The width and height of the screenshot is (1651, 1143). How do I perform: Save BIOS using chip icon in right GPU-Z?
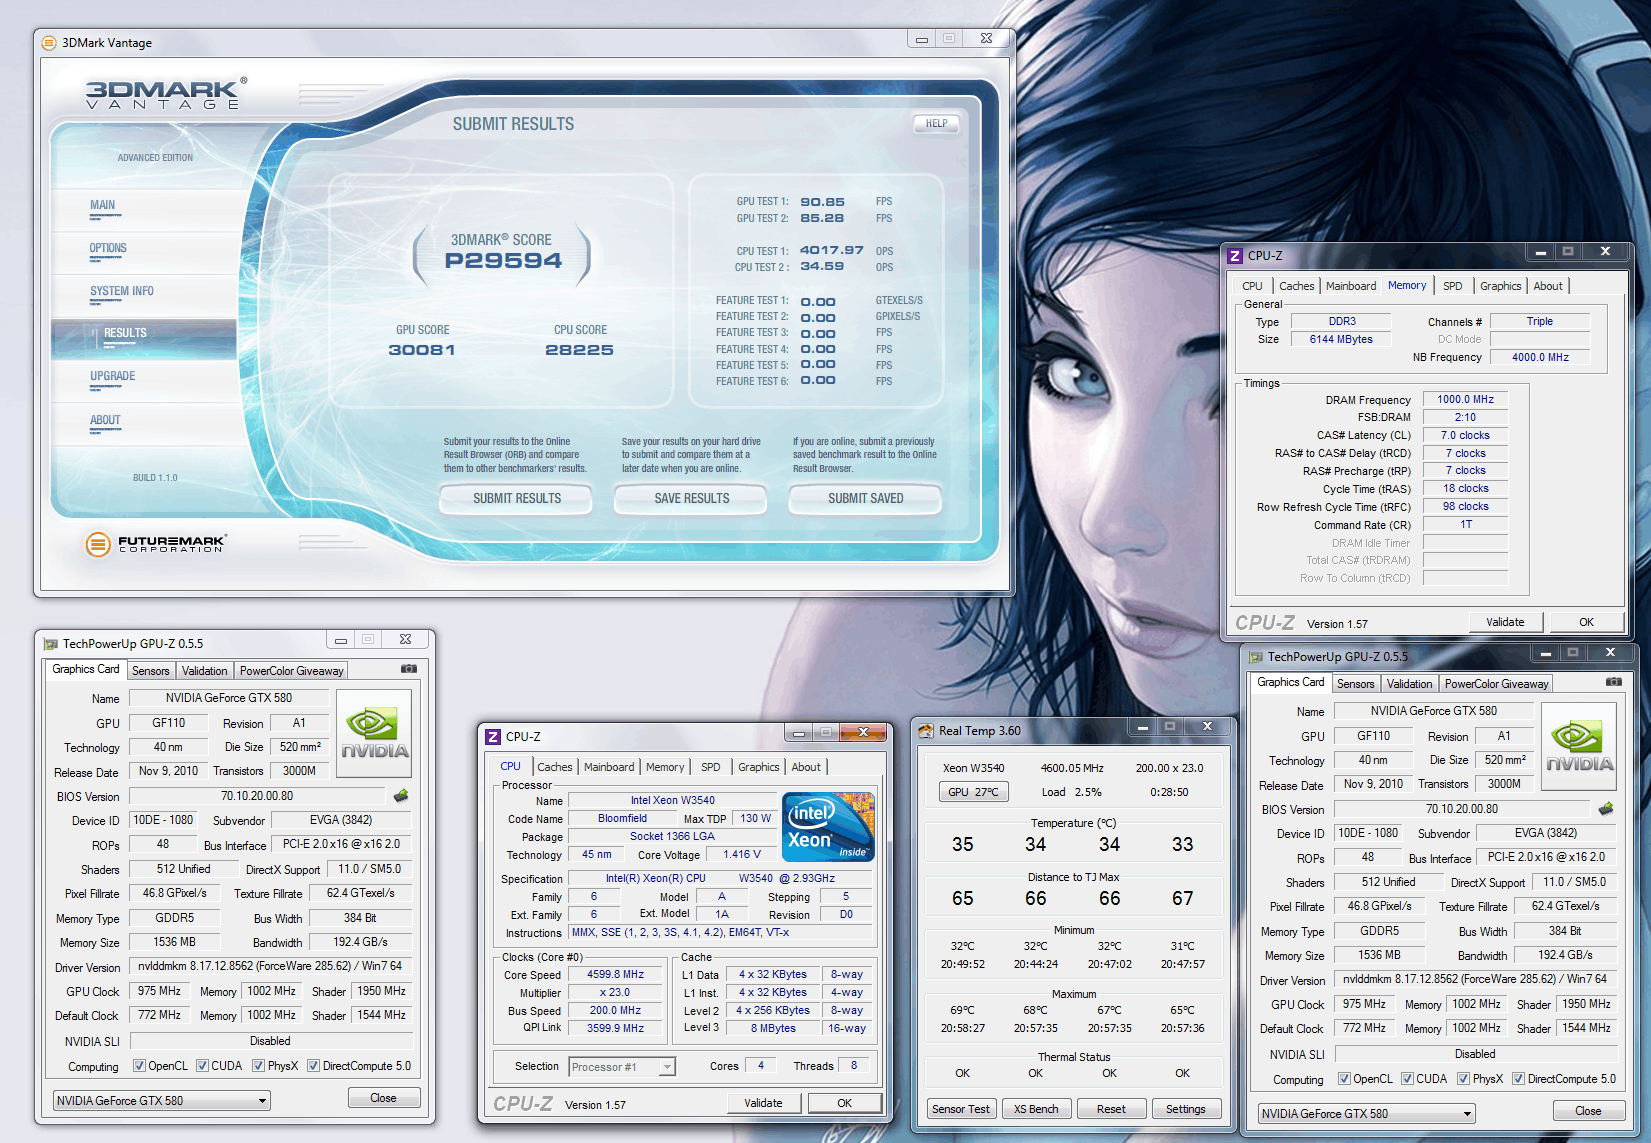tap(1606, 809)
